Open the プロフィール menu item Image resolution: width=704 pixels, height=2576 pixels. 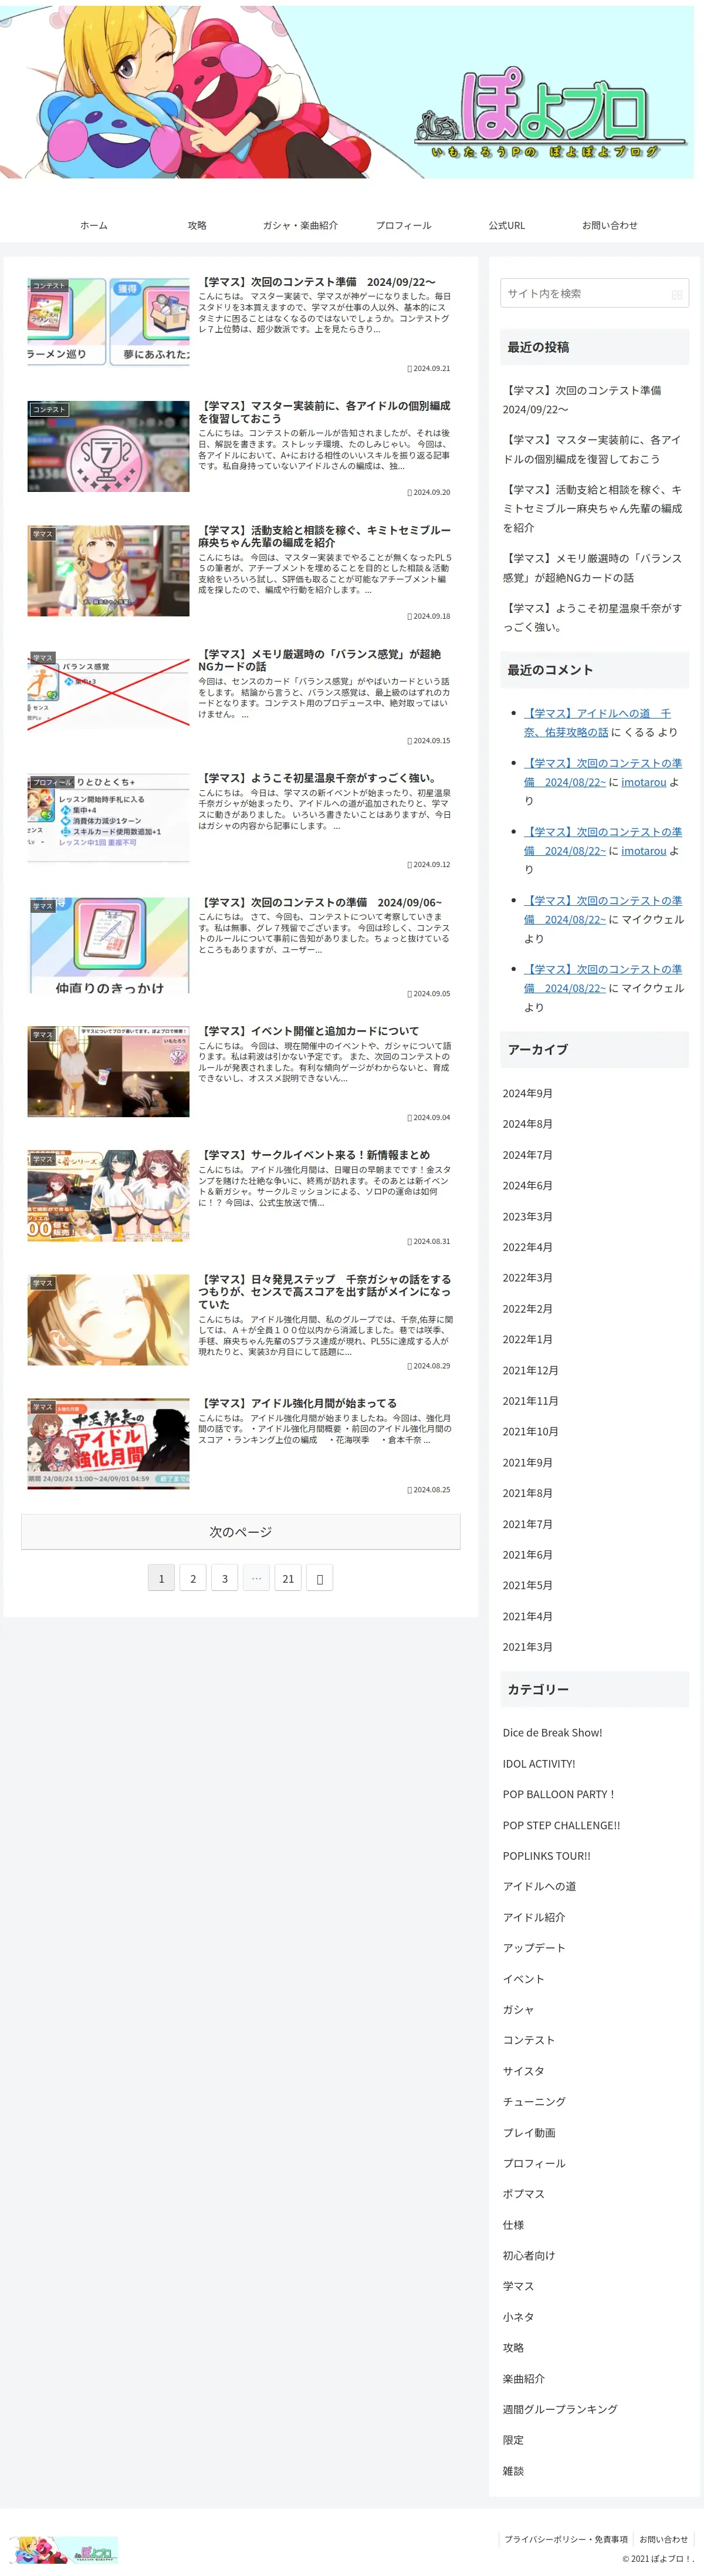[404, 225]
